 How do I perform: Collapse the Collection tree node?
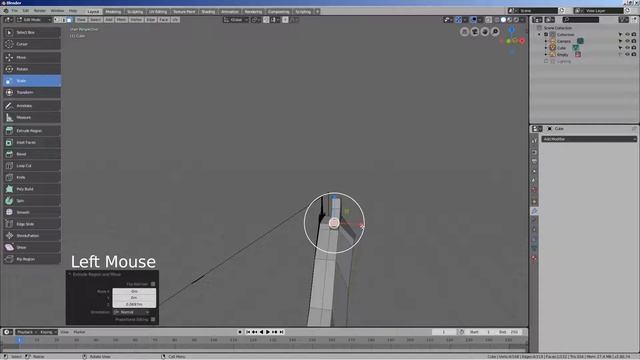pos(540,35)
